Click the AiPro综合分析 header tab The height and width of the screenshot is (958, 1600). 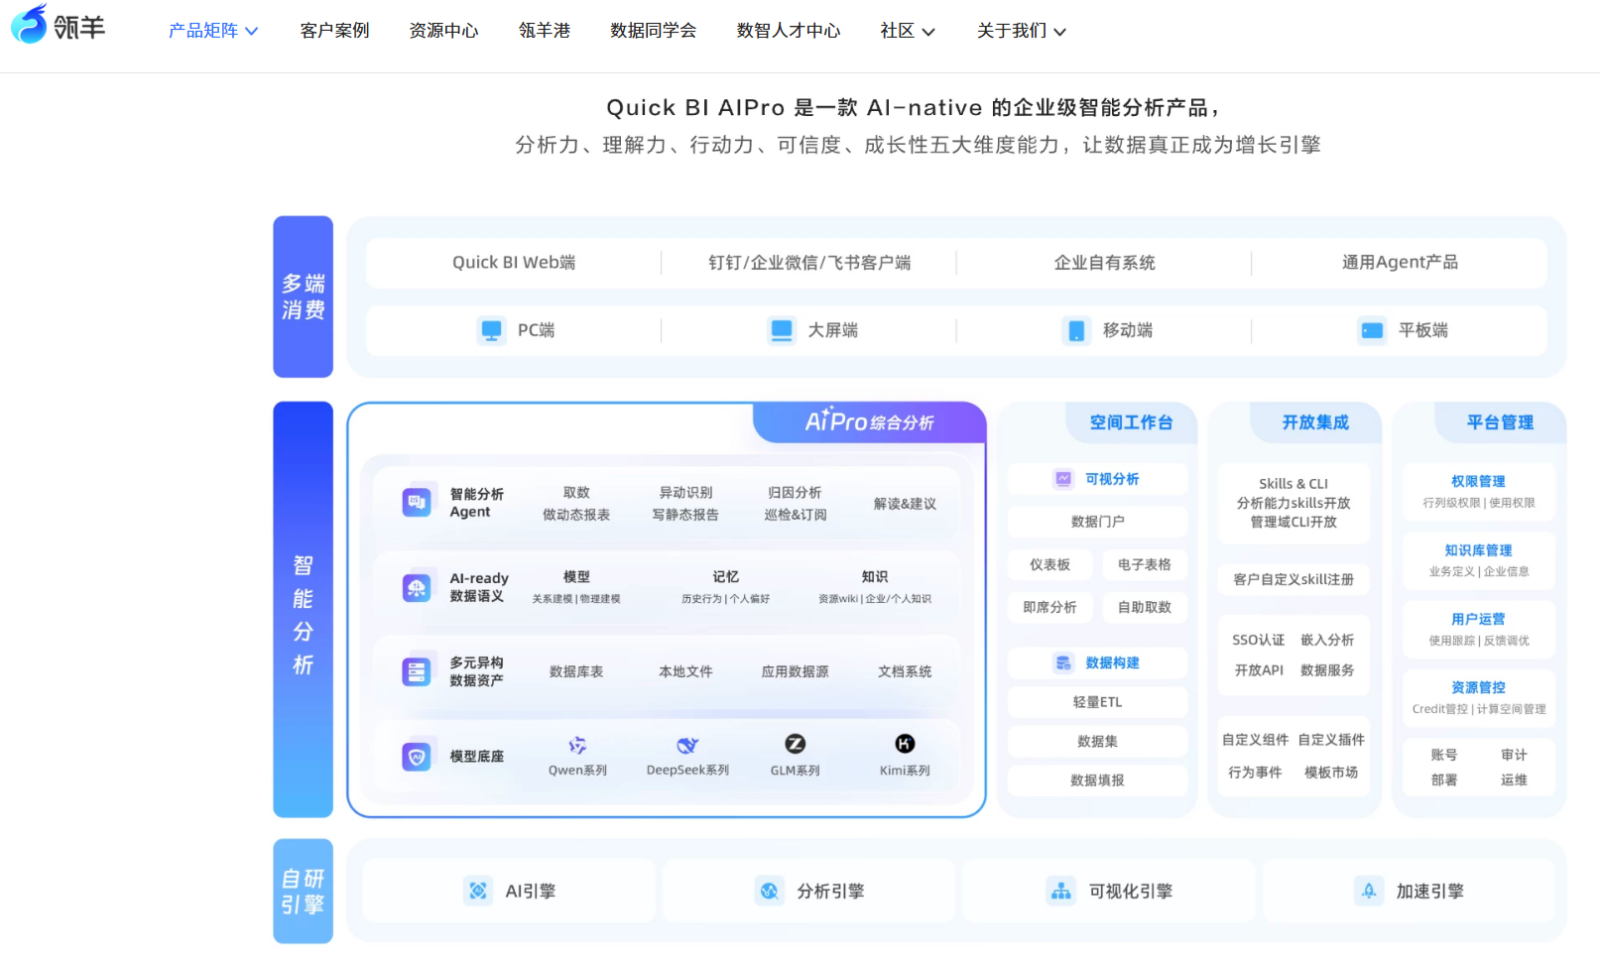coord(869,422)
